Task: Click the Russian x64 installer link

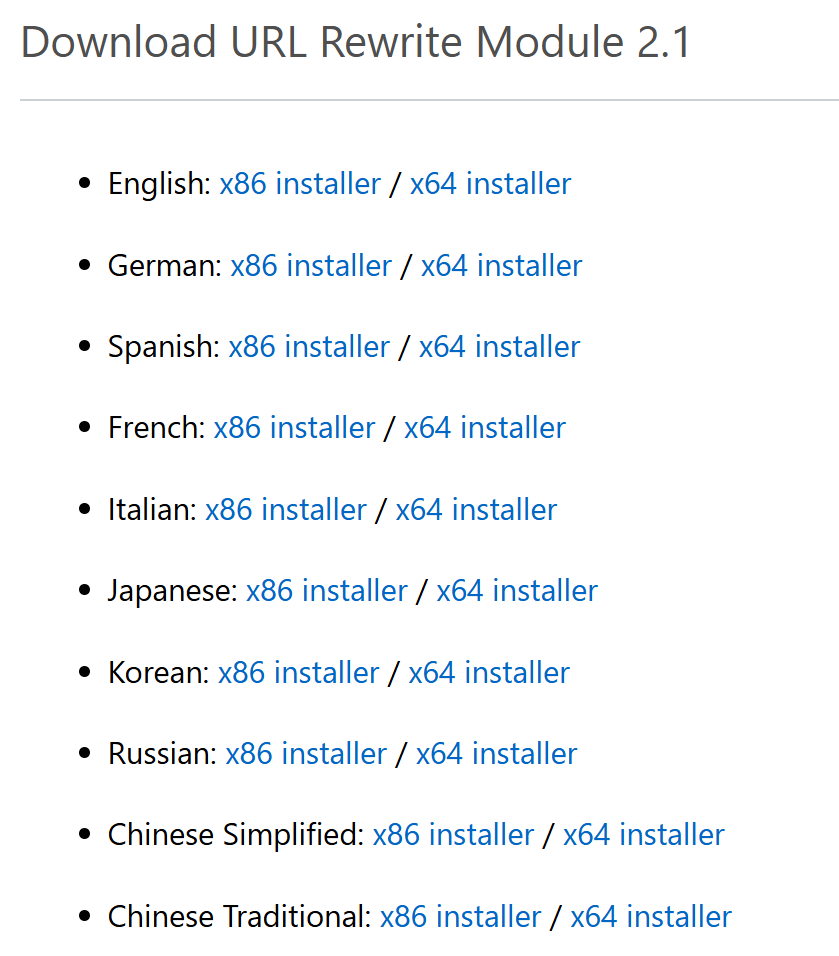Action: pos(496,754)
